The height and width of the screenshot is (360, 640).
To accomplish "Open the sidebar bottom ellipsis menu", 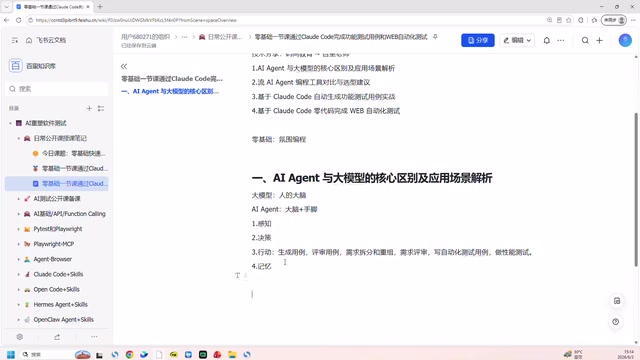I will coord(94,337).
